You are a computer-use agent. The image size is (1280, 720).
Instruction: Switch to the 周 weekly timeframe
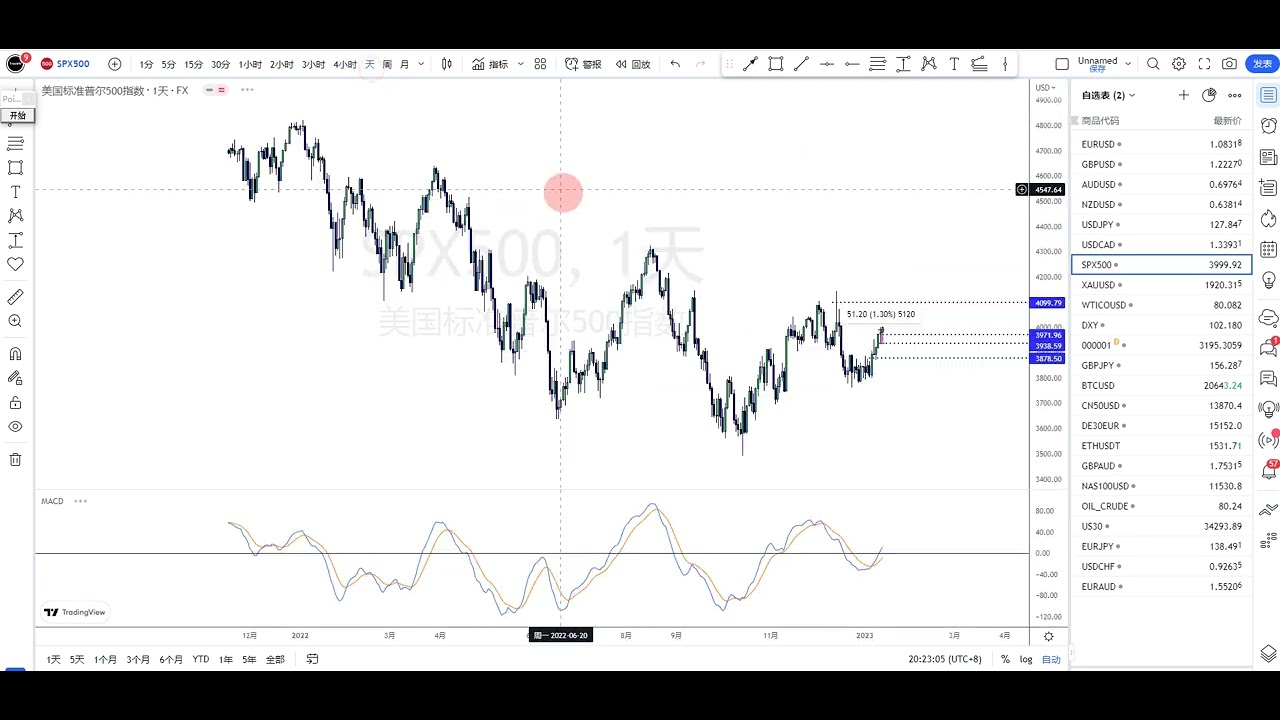[387, 64]
